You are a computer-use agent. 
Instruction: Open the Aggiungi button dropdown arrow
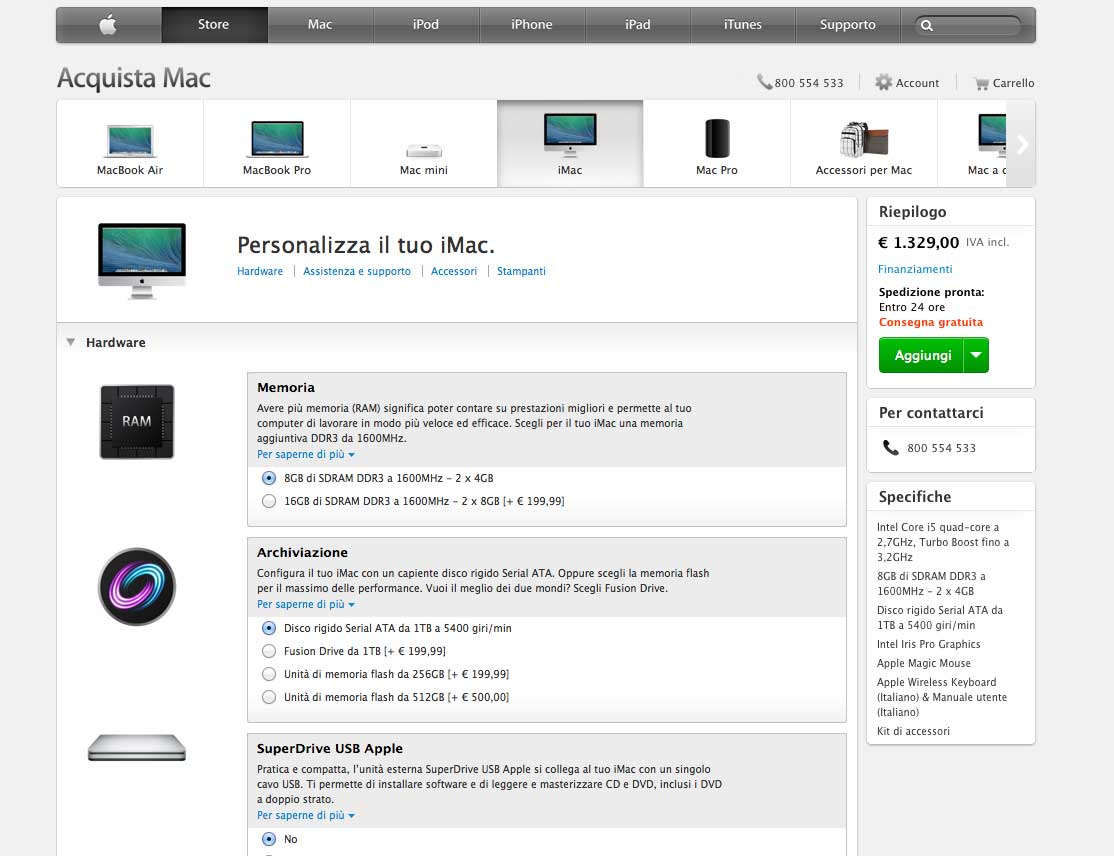coord(976,355)
